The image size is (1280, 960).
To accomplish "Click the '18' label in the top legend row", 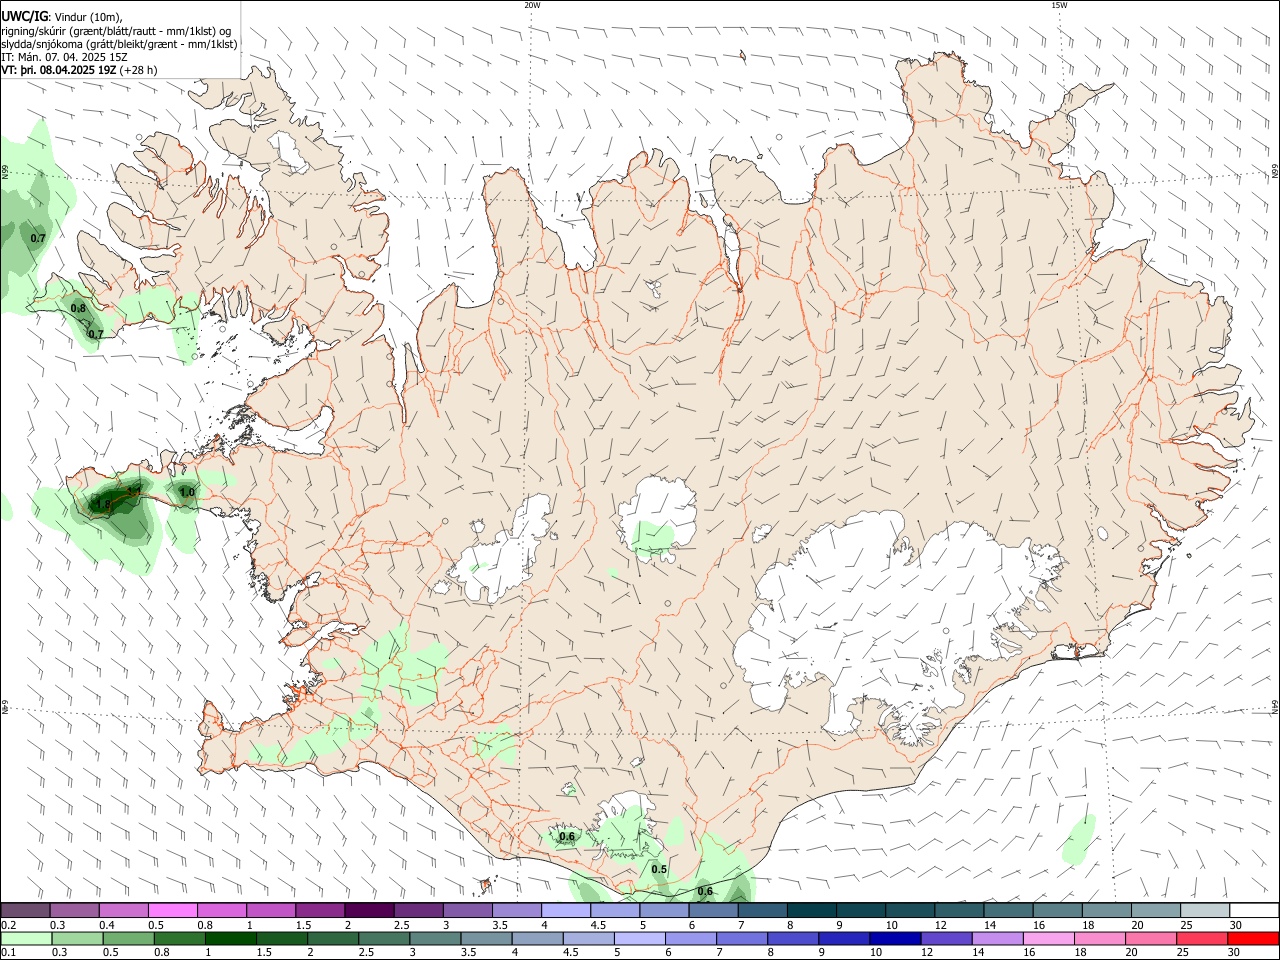I will pos(1088,925).
